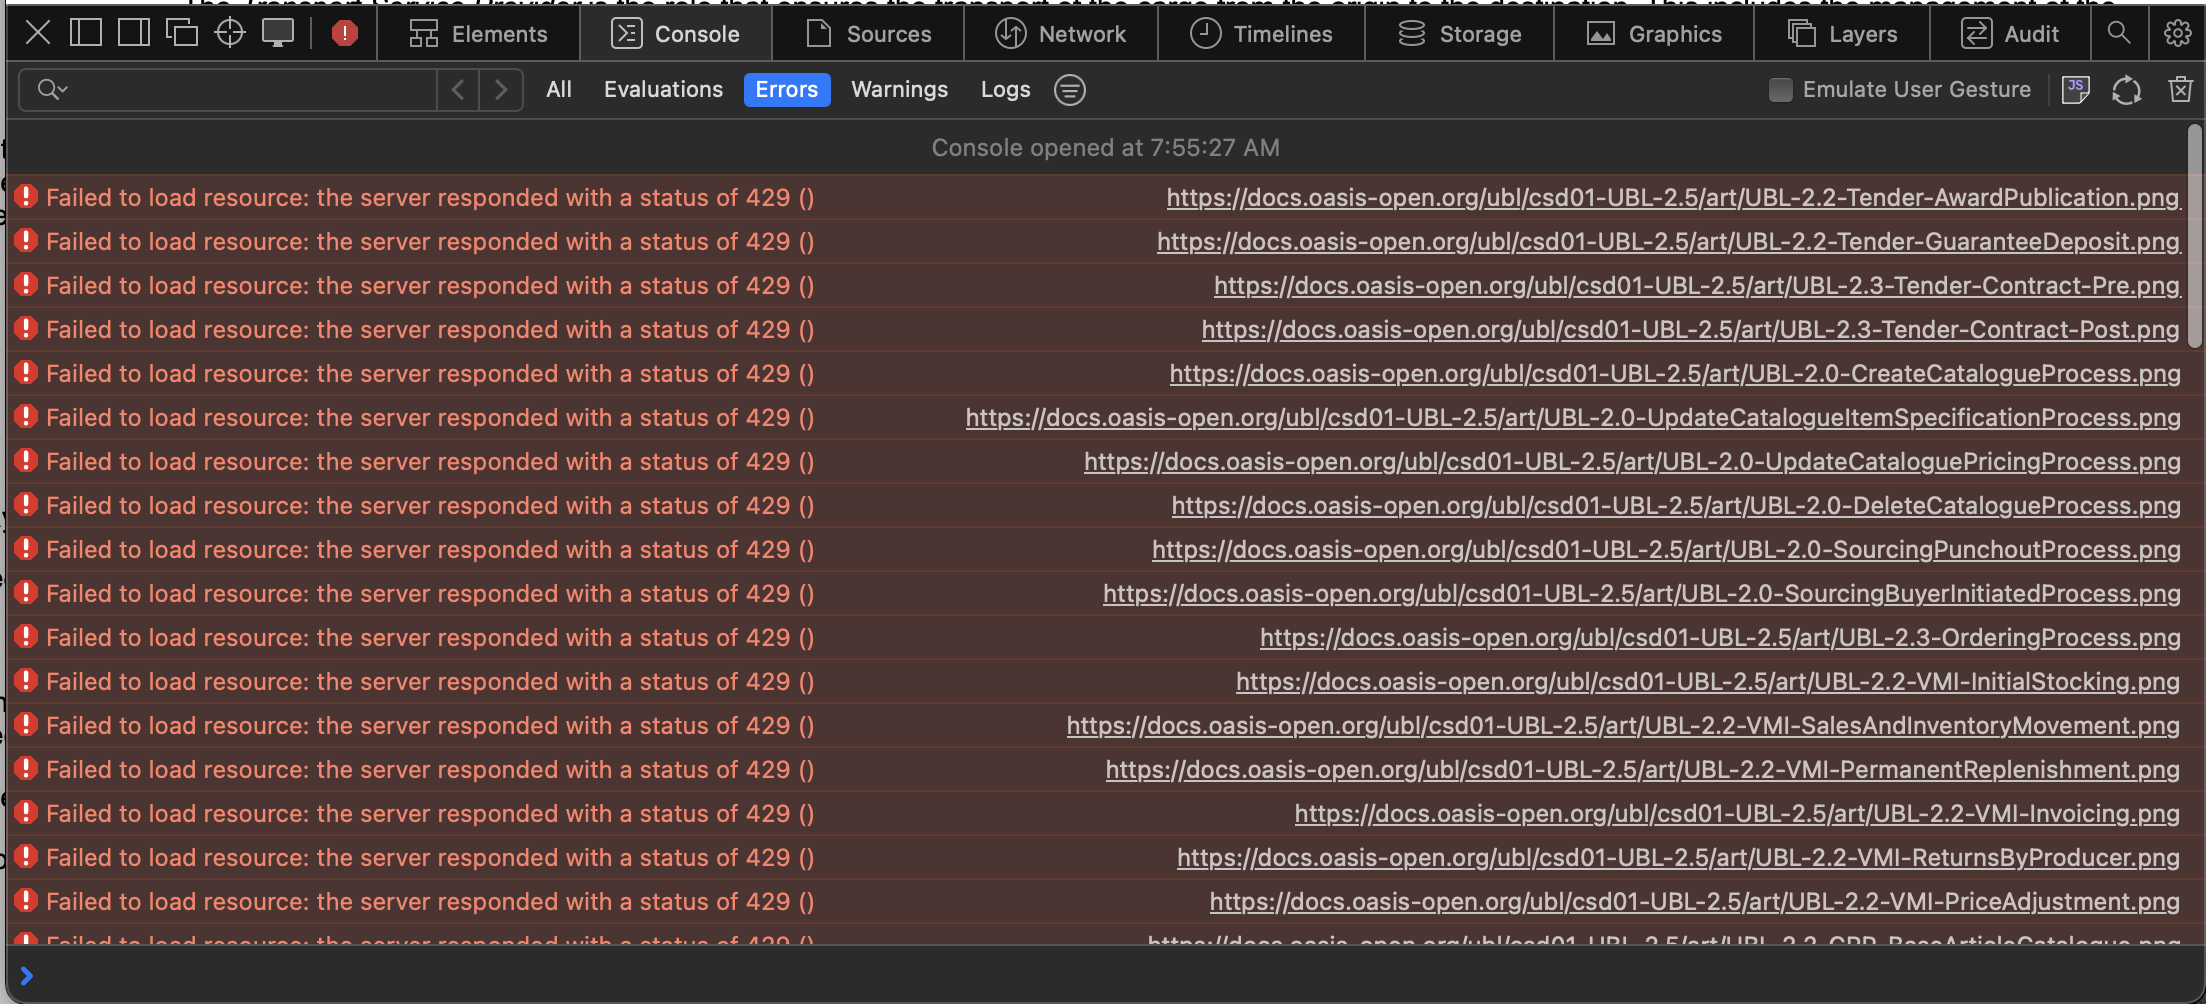This screenshot has height=1004, width=2206.
Task: Dock inspector to the left side
Action: pos(86,33)
